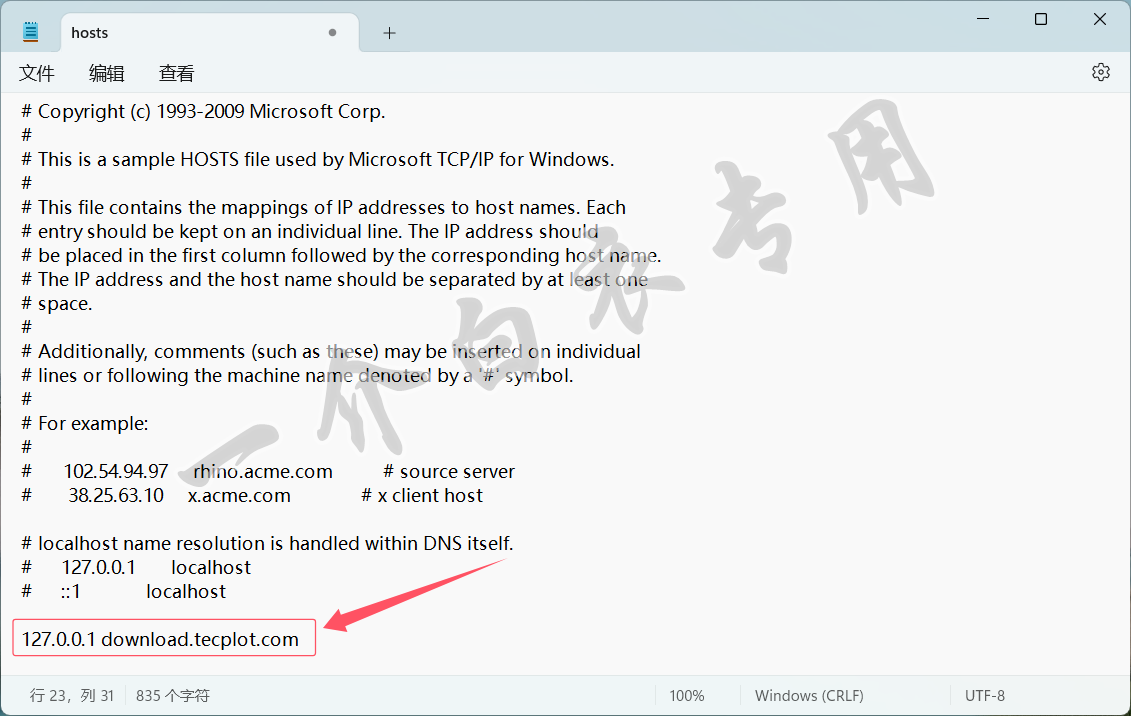This screenshot has height=716, width=1131.
Task: Click the line starting 'The IP address and the host name'
Action: (x=335, y=280)
